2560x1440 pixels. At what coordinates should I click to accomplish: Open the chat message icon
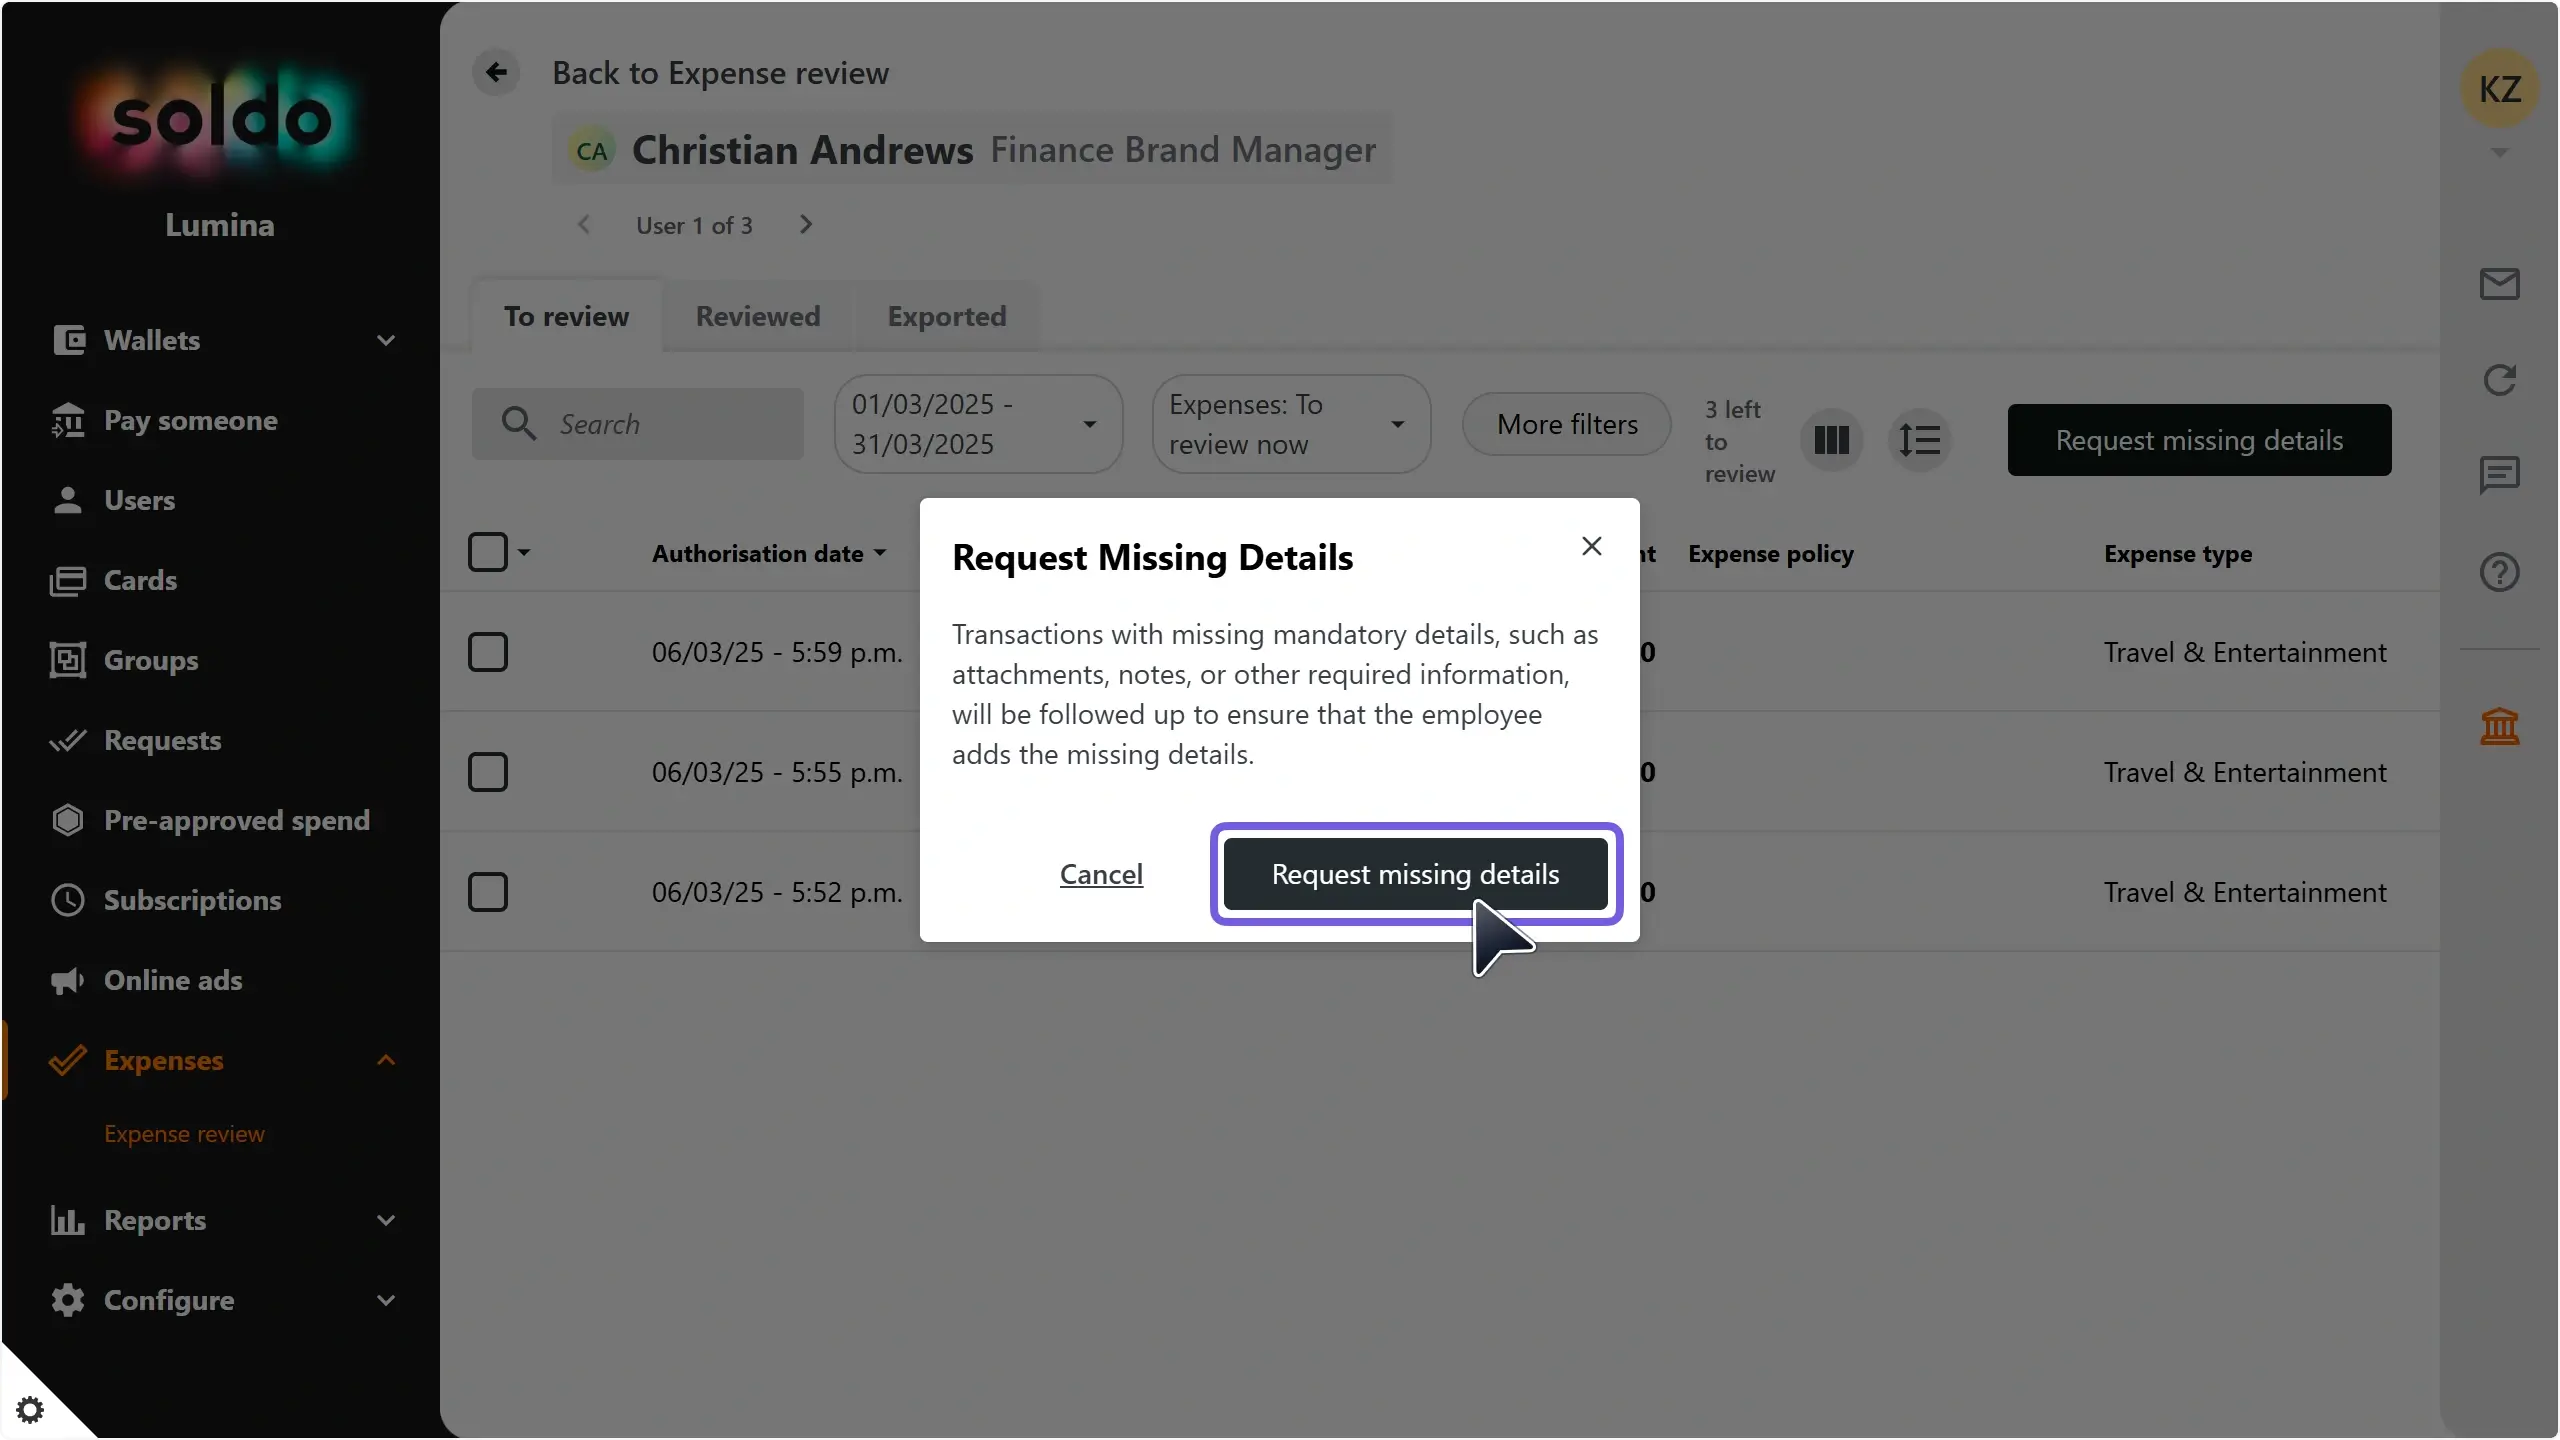[2499, 475]
